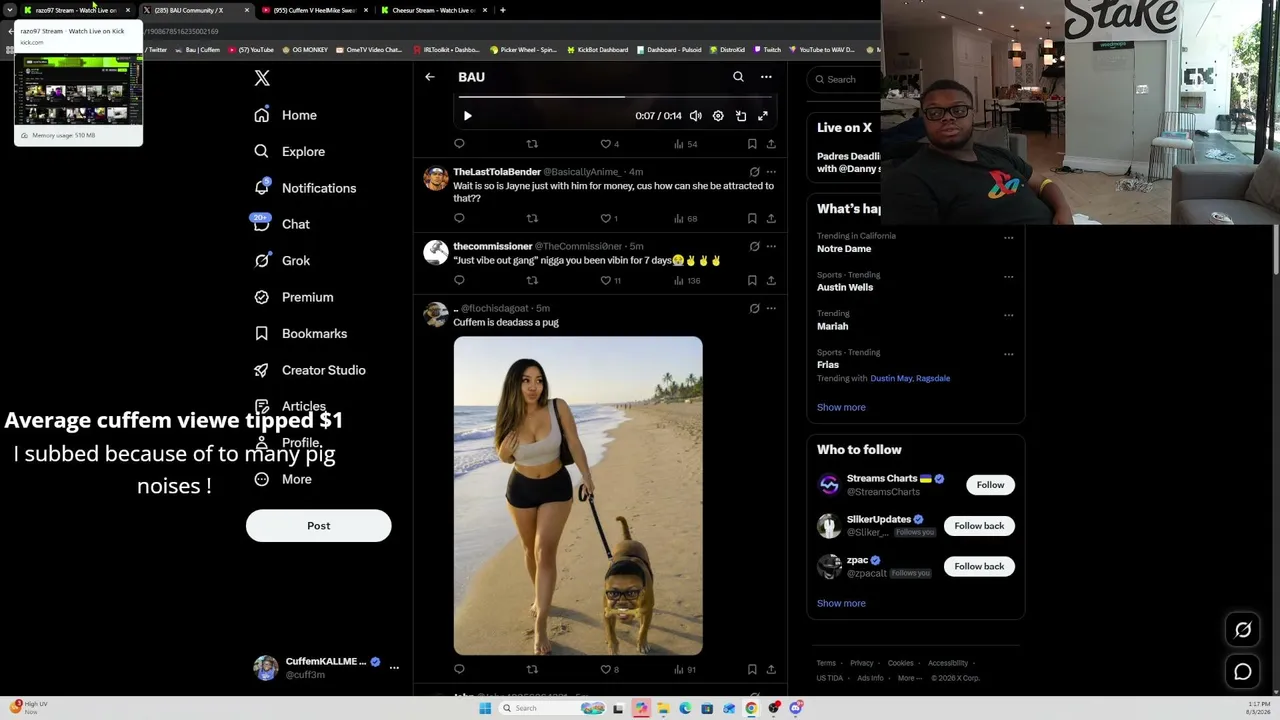The width and height of the screenshot is (1280, 720).
Task: Repost thecommissioner's post
Action: tap(532, 280)
